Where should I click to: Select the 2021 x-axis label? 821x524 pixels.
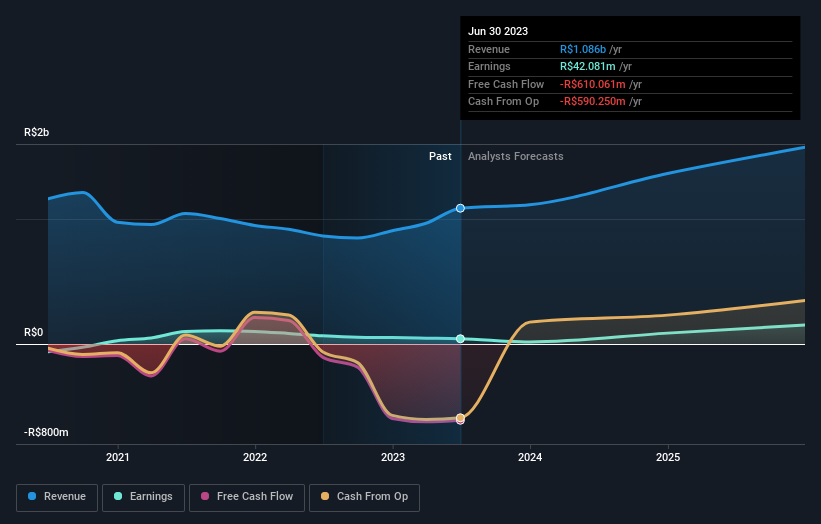point(118,457)
